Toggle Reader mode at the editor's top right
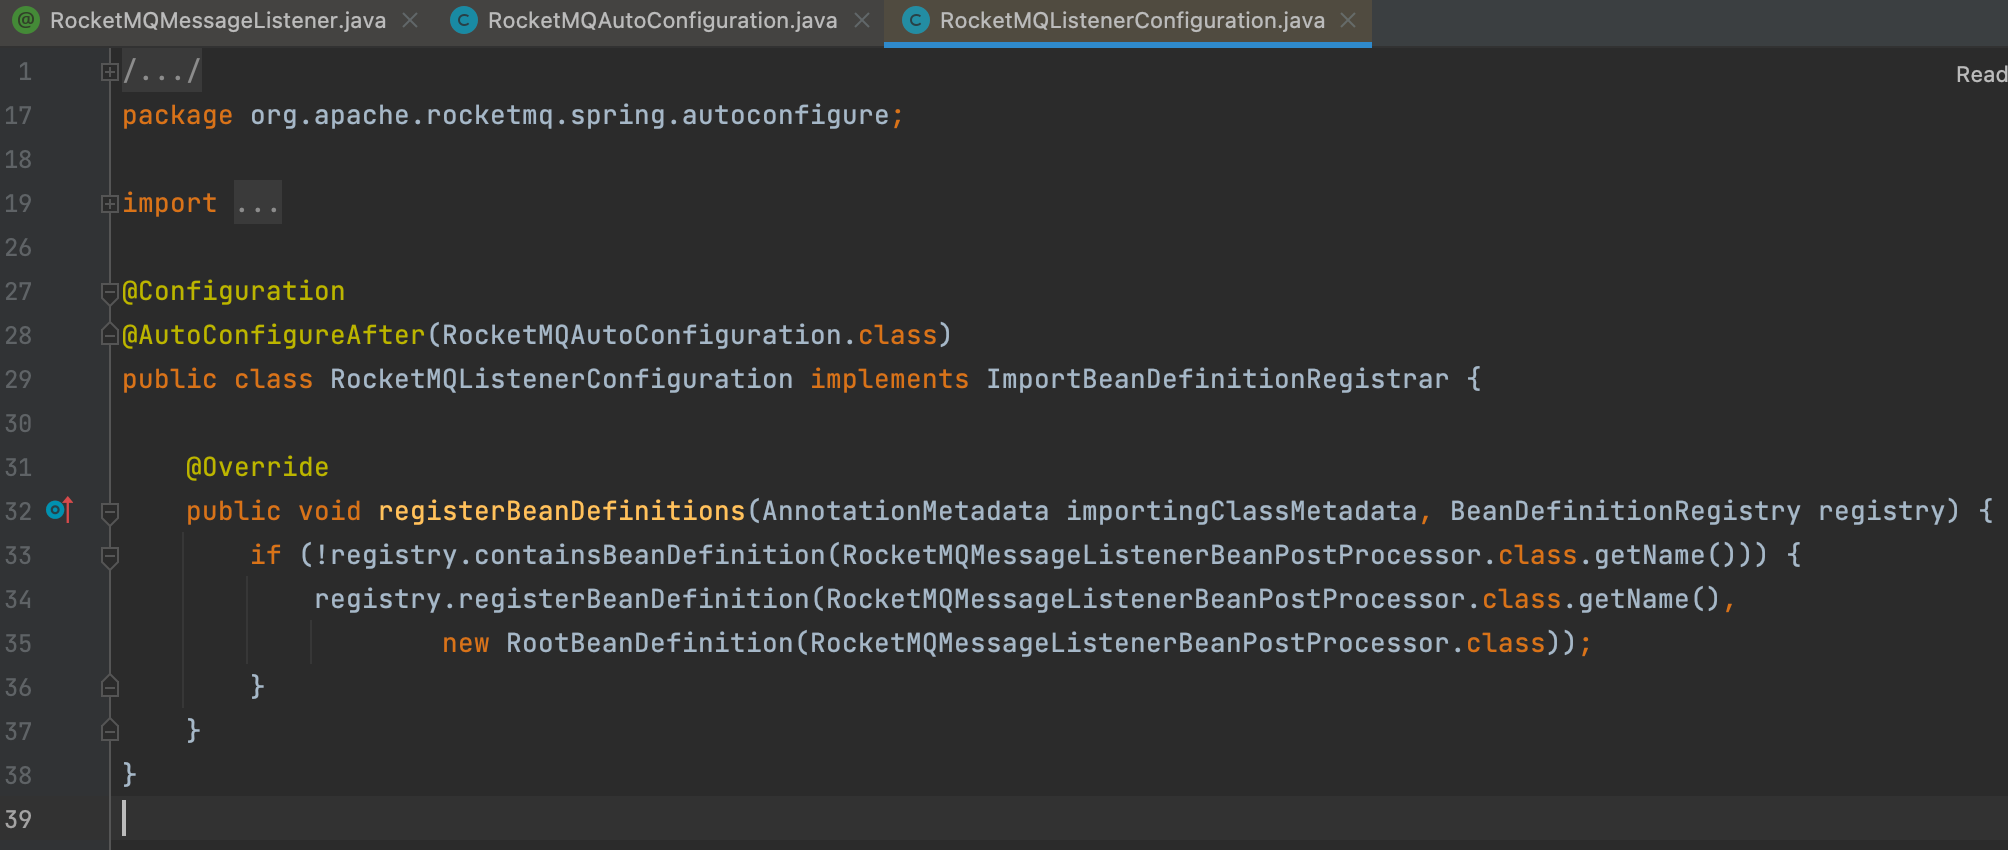Screen dimensions: 2008x850 coord(1981,74)
